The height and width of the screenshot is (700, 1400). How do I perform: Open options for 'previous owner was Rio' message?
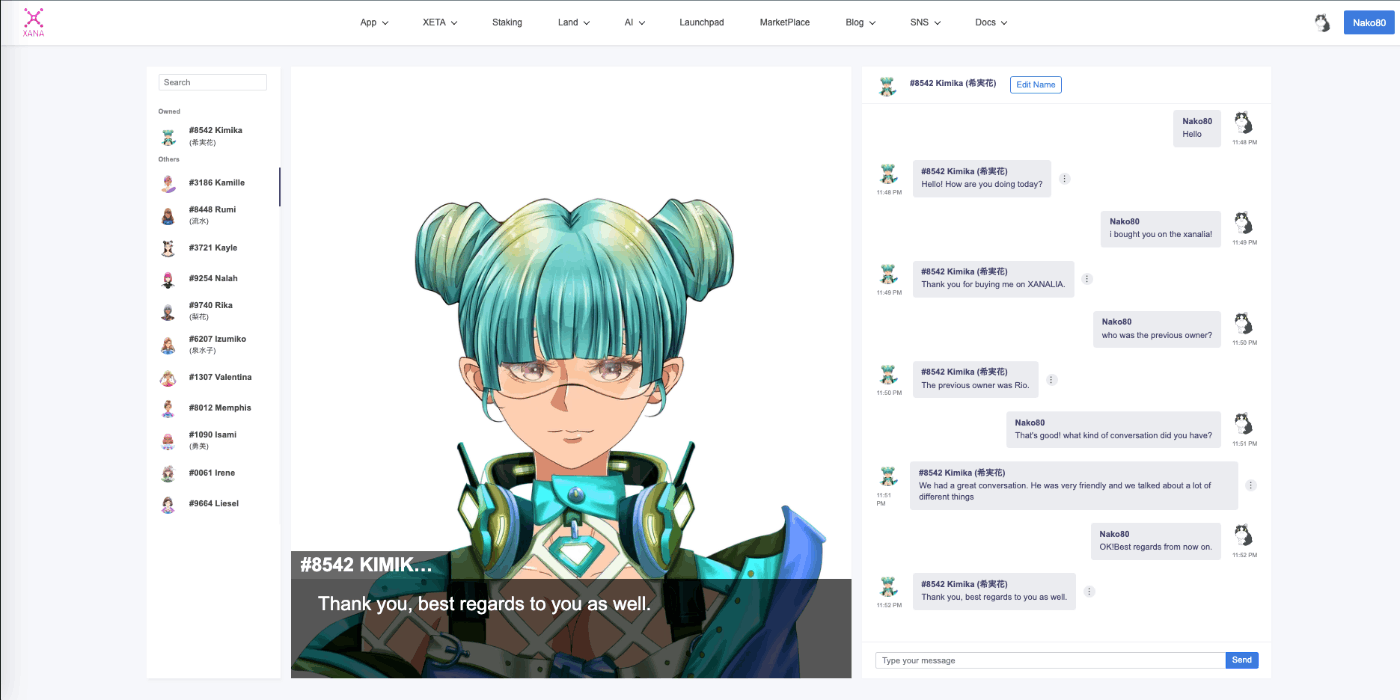click(x=1052, y=380)
